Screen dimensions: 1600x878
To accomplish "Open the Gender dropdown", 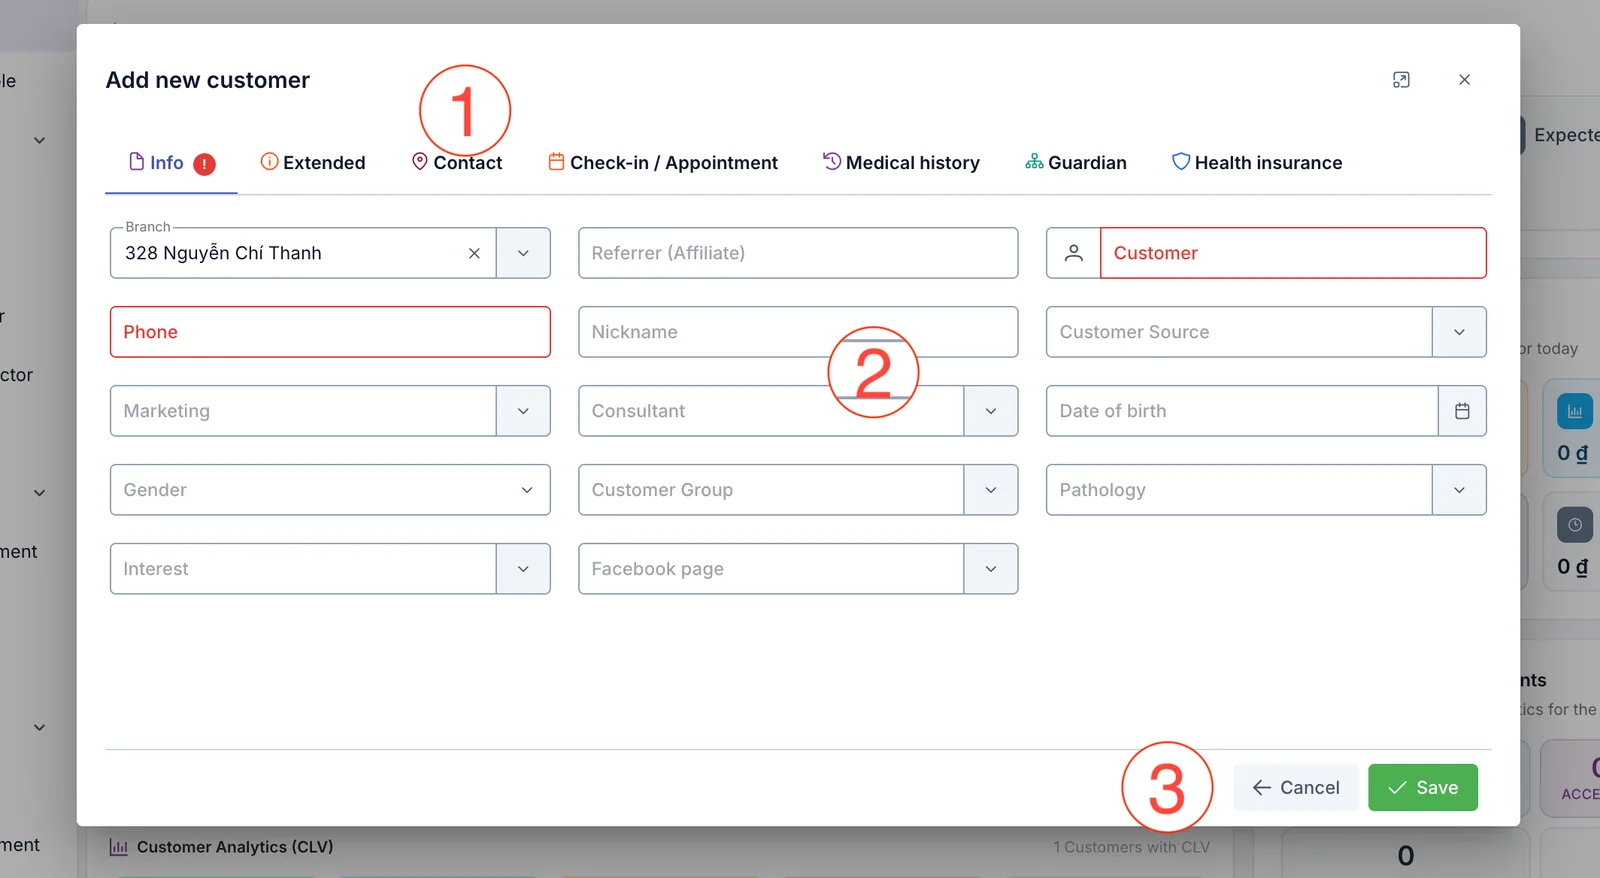I will tap(330, 490).
